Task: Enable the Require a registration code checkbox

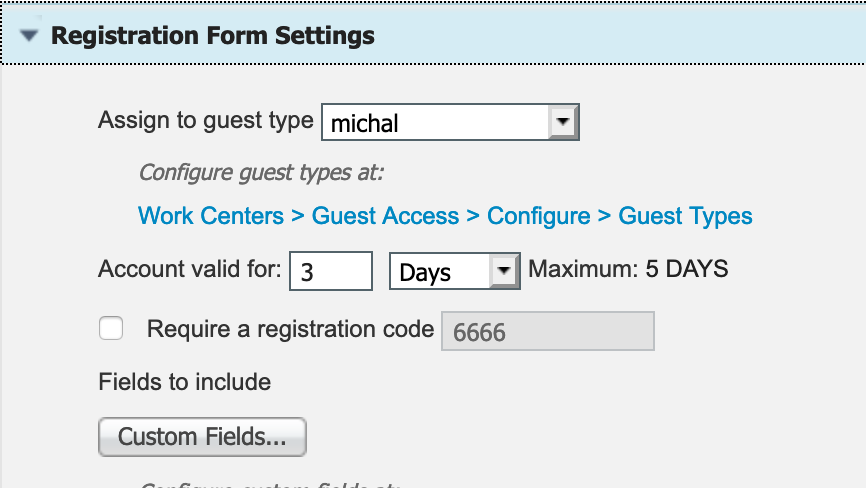Action: [110, 329]
